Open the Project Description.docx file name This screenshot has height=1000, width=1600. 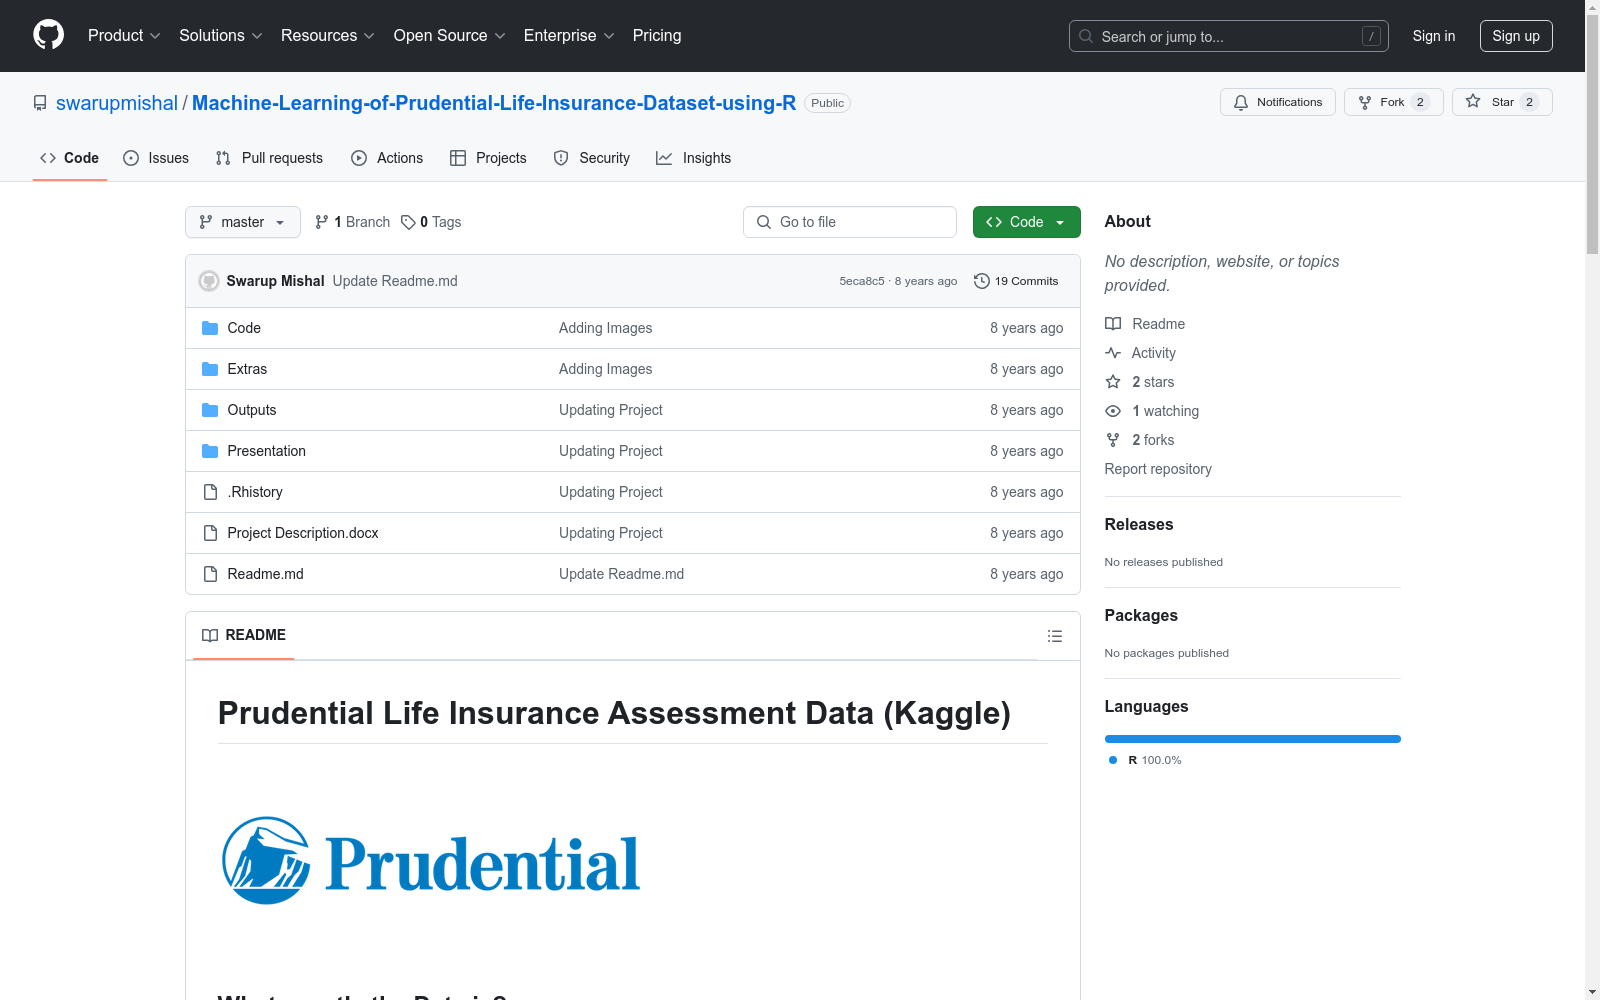303,533
